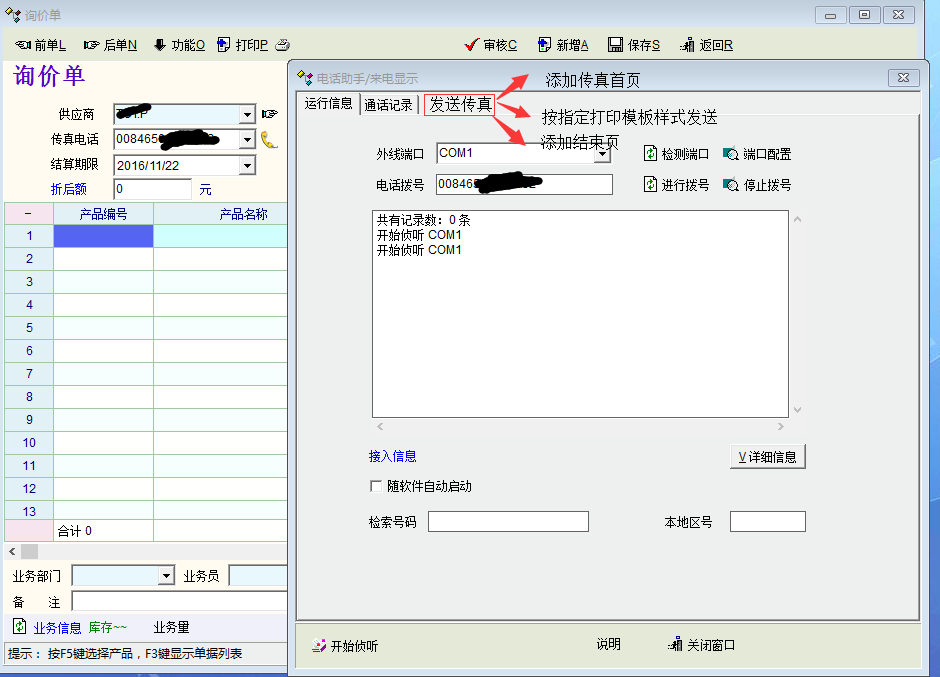
Task: Click the 检测端口 detect port icon
Action: 651,154
